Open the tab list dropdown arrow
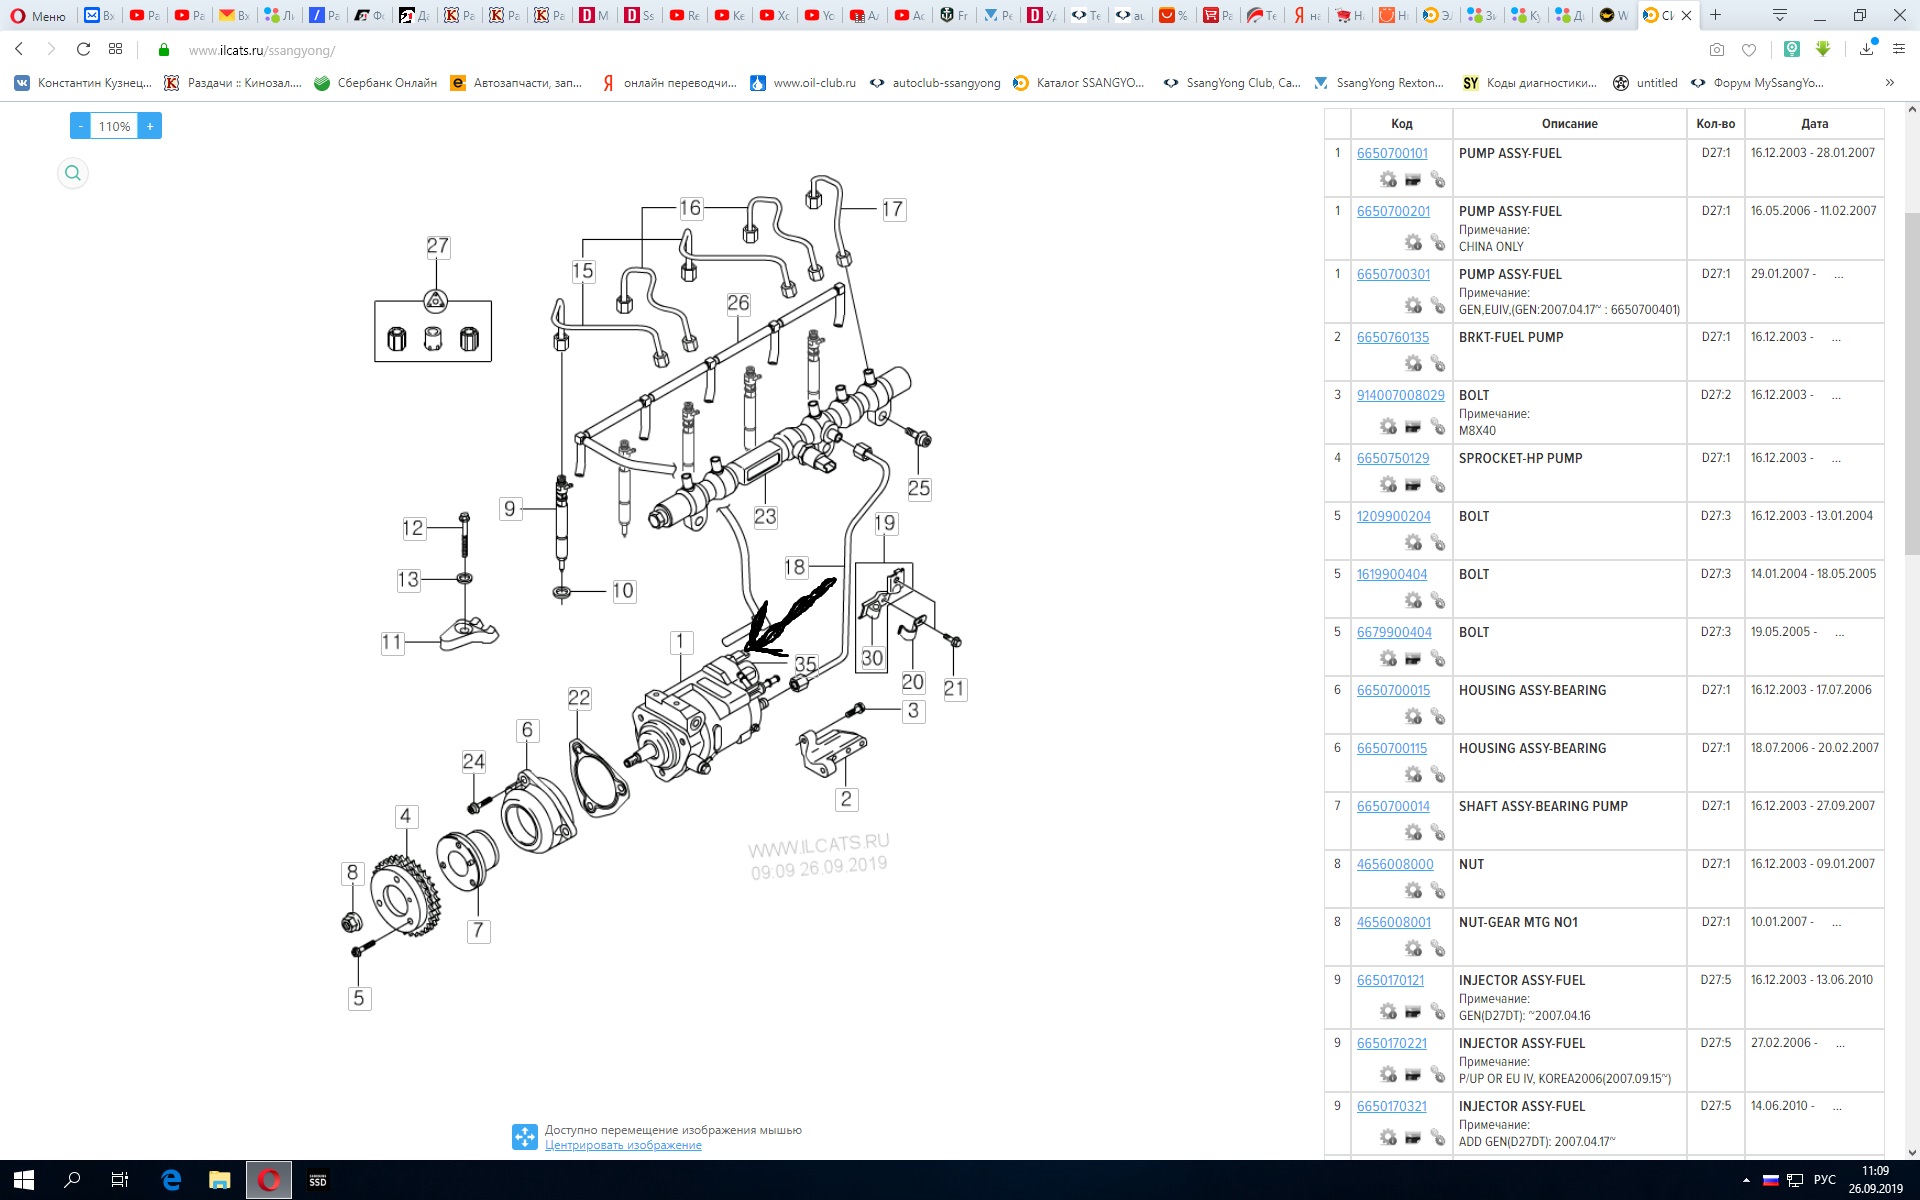The image size is (1920, 1200). click(1780, 15)
